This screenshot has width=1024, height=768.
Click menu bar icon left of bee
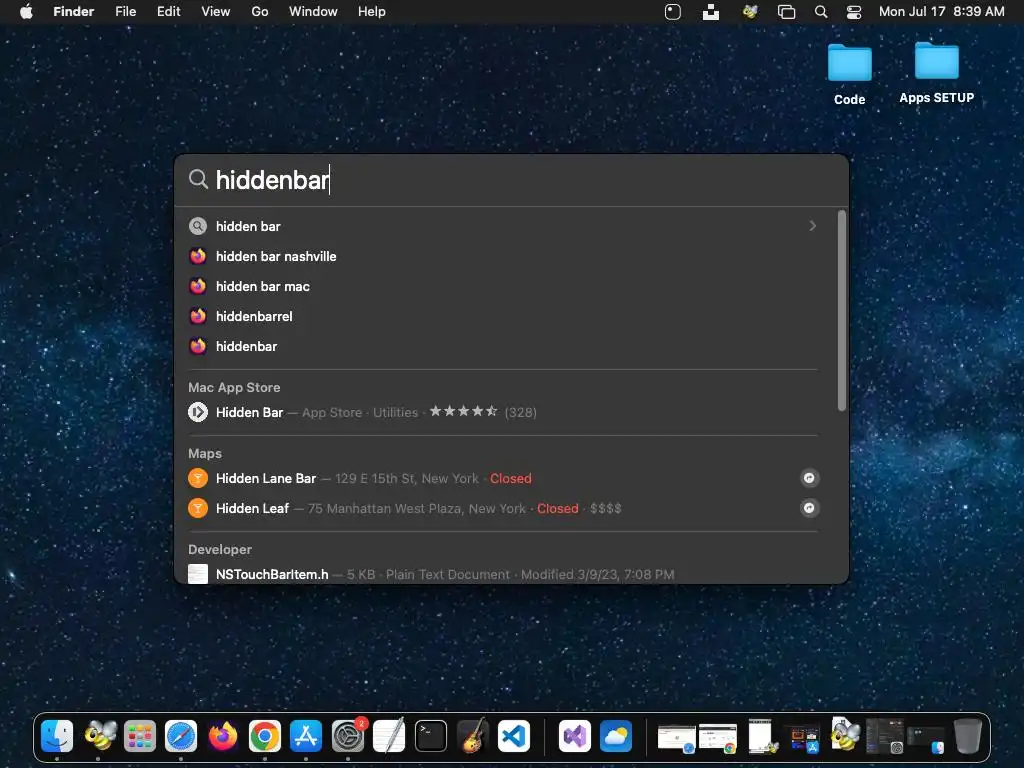click(711, 12)
